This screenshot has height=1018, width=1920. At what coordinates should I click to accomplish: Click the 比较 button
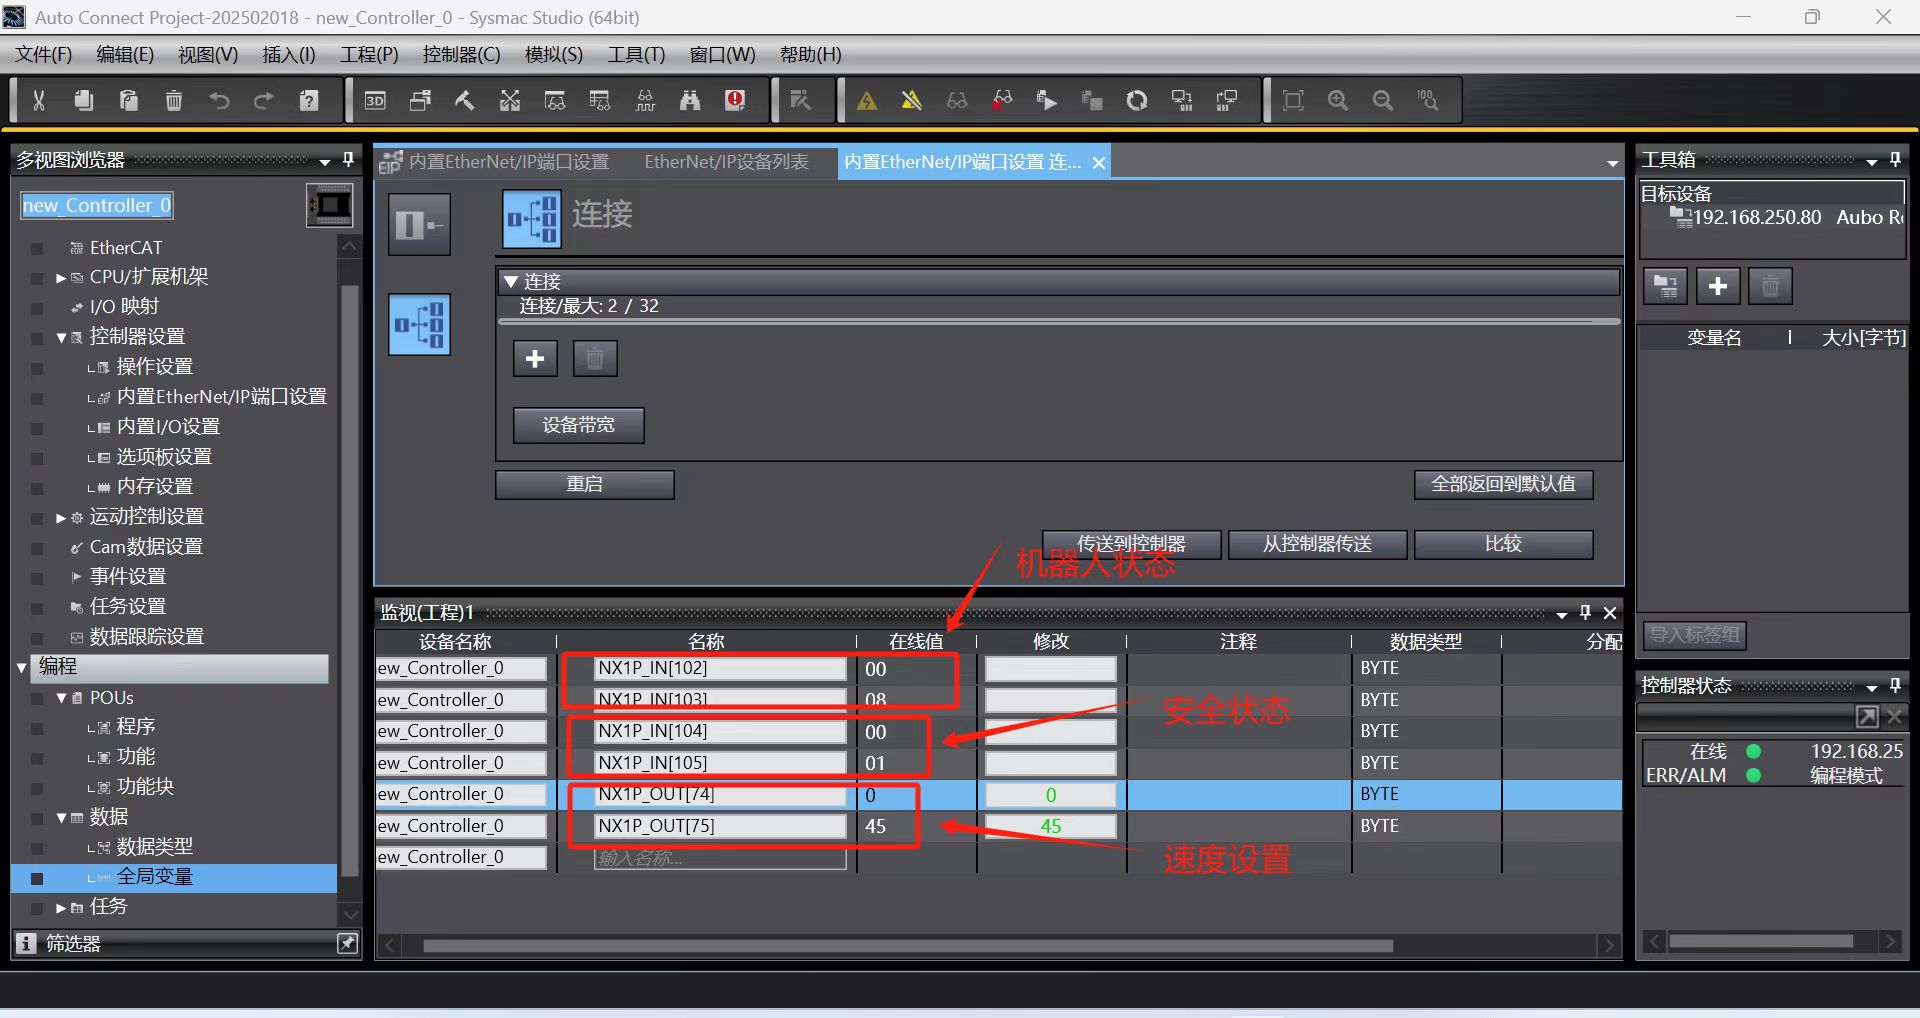pos(1503,544)
